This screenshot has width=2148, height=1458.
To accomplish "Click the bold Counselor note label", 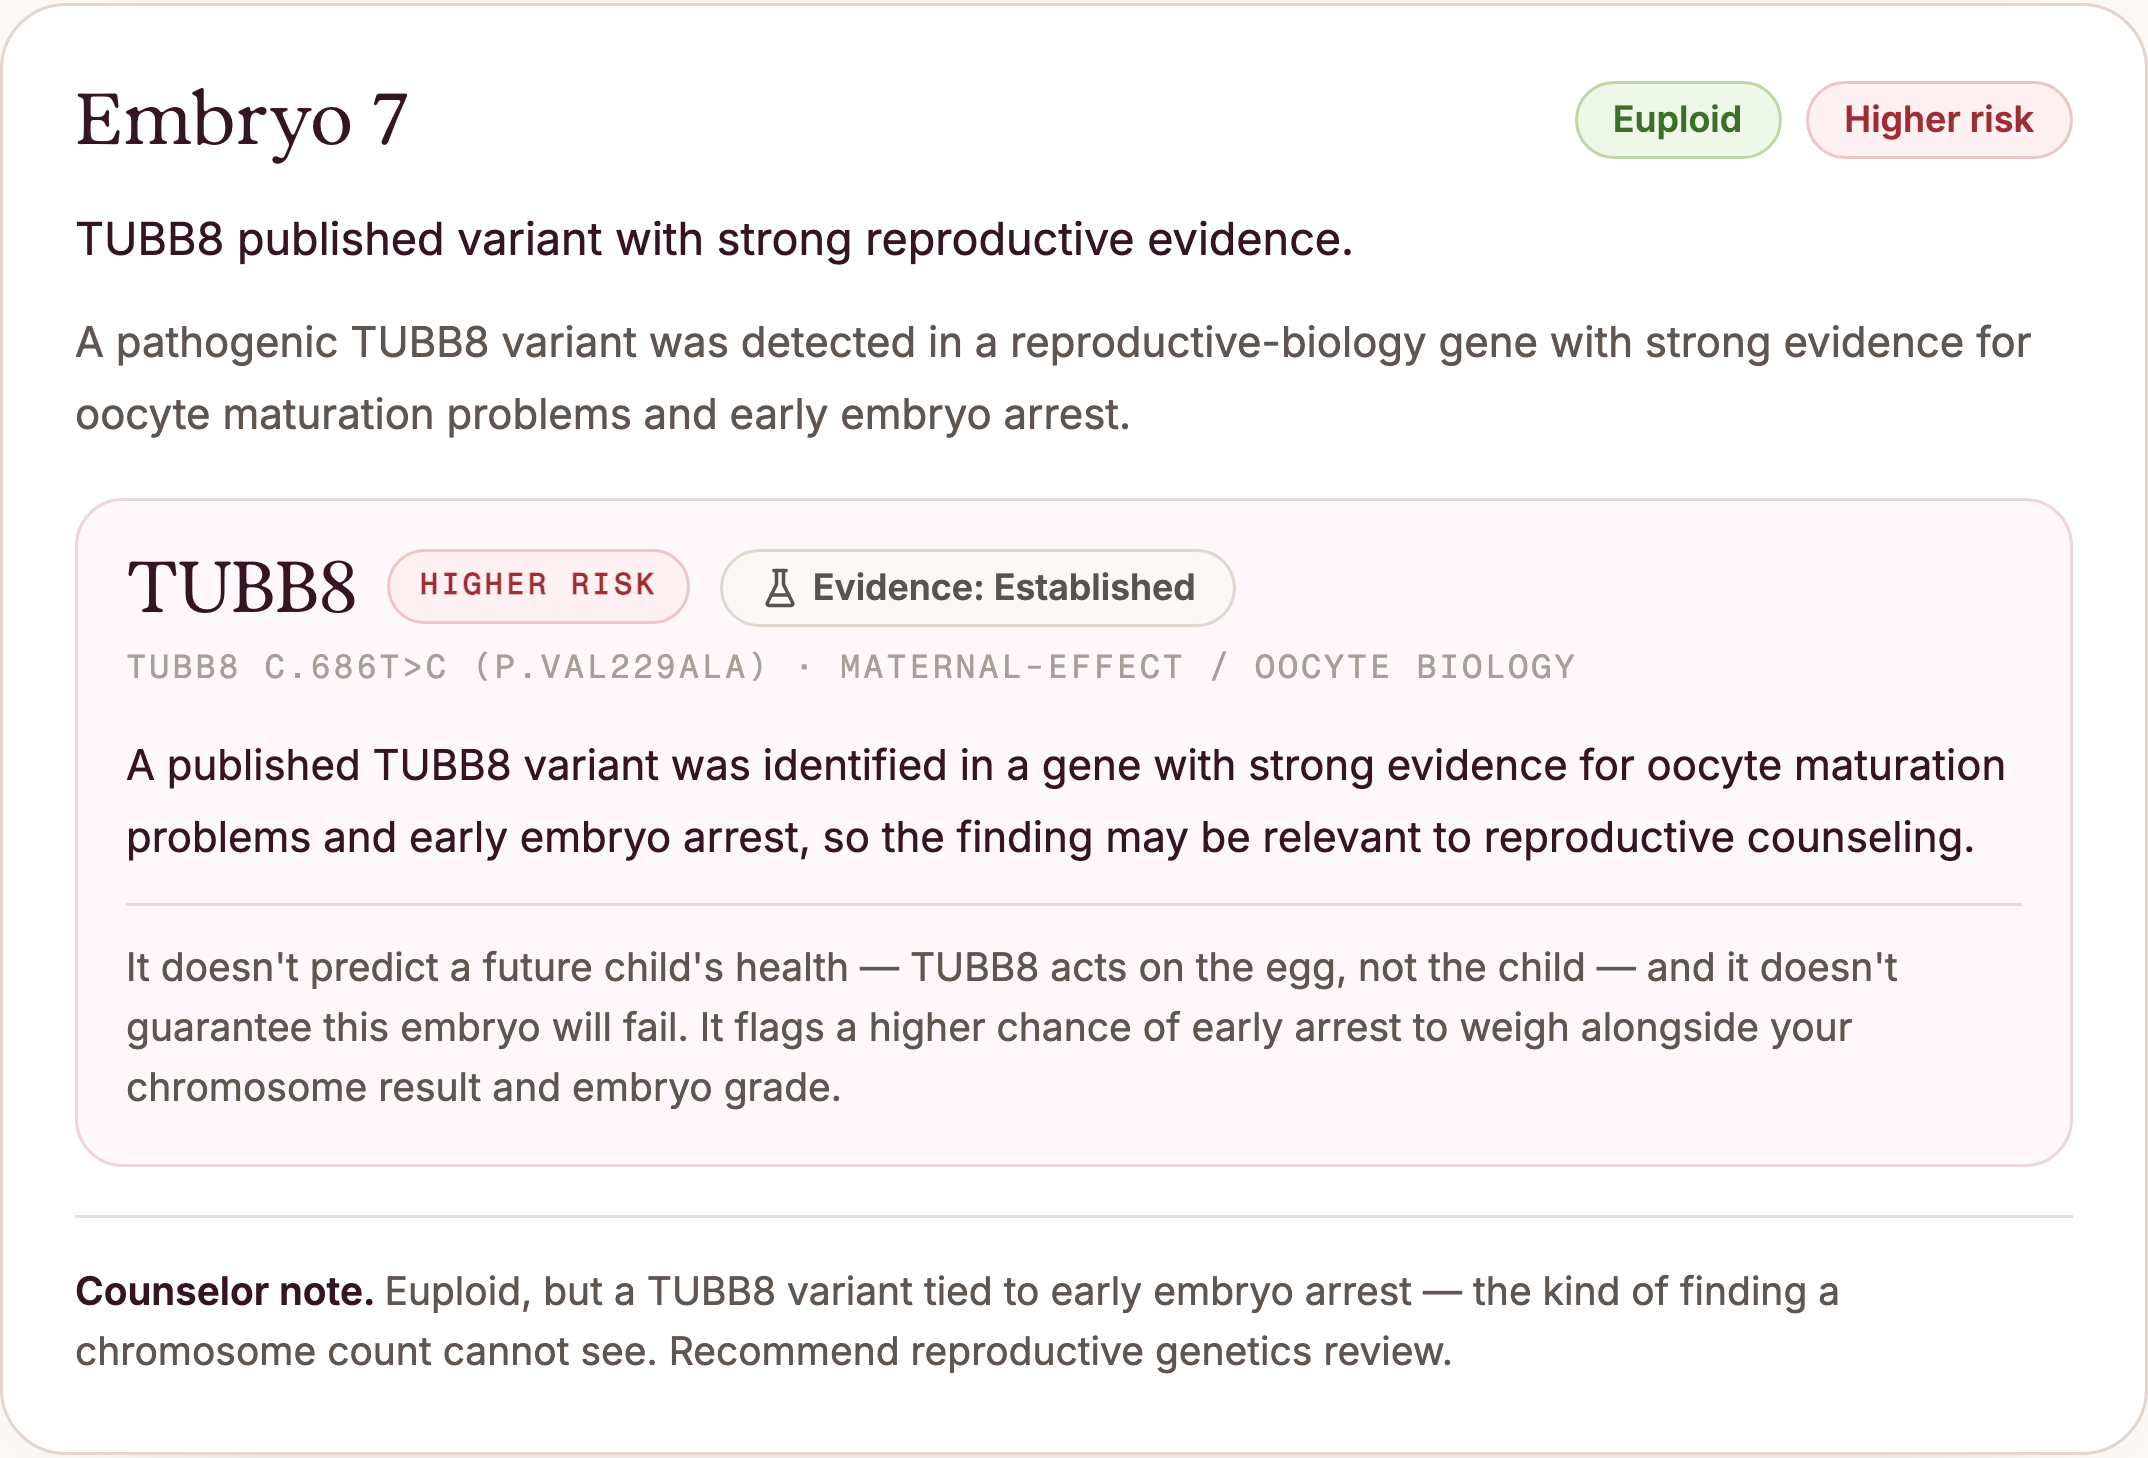I will click(225, 1291).
